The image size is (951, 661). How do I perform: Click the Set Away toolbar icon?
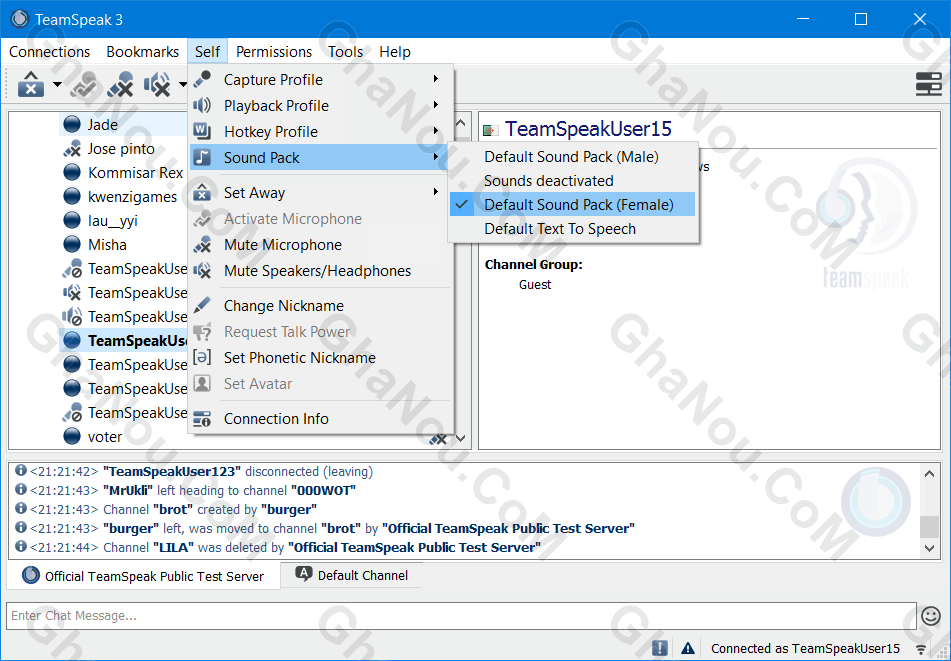(30, 84)
